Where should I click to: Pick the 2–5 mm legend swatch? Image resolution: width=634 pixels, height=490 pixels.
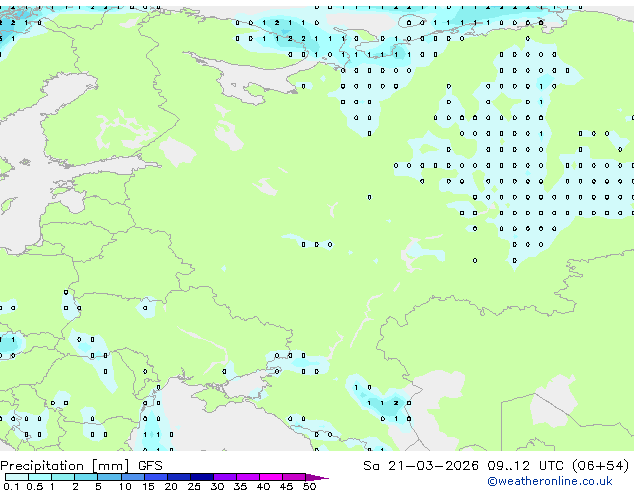[86, 477]
